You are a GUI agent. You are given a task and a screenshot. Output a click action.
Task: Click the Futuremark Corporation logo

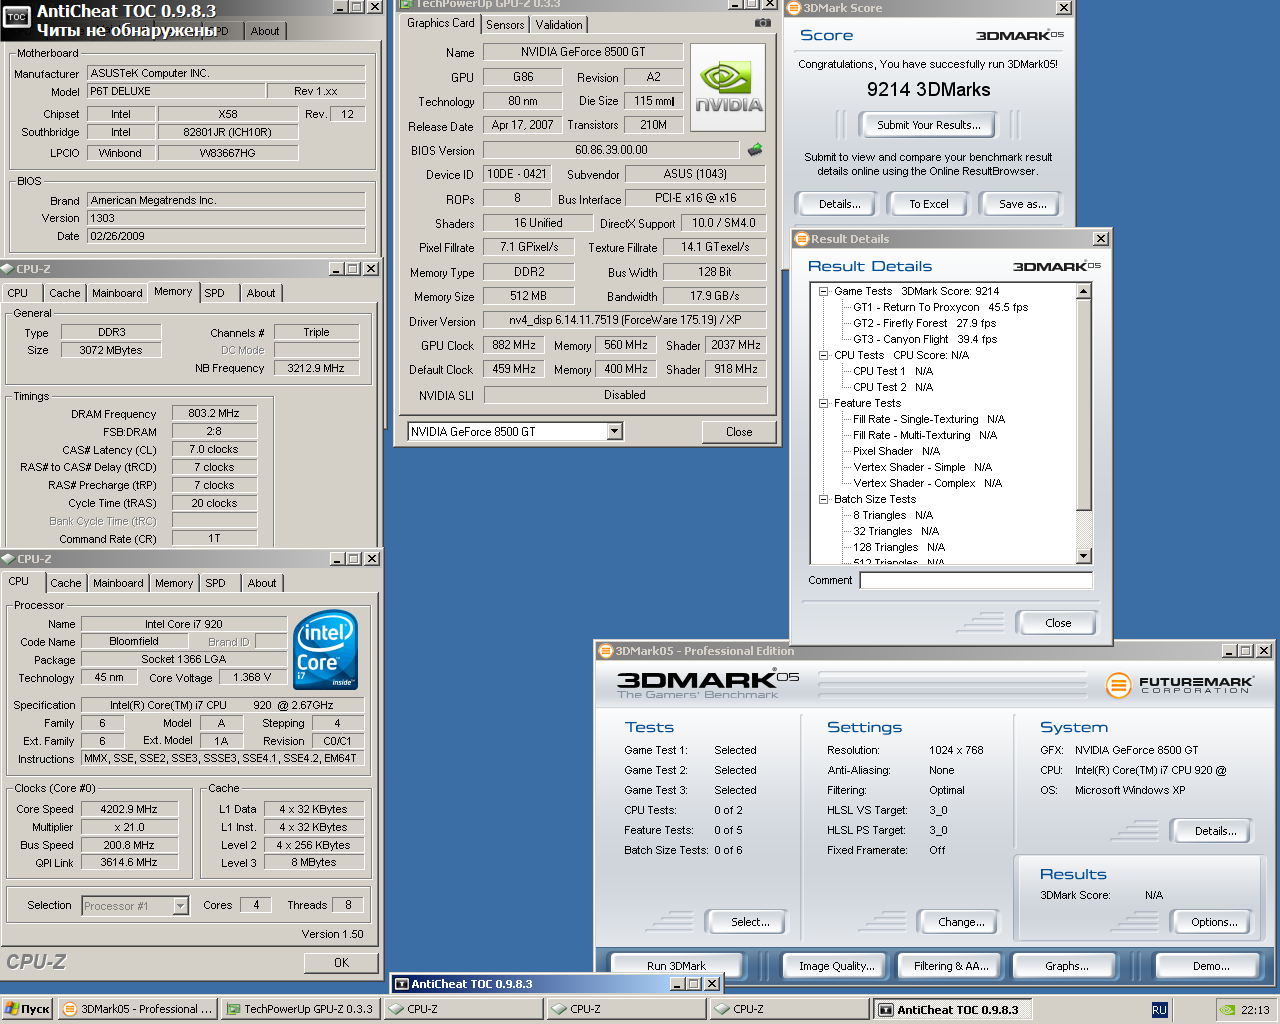1180,685
